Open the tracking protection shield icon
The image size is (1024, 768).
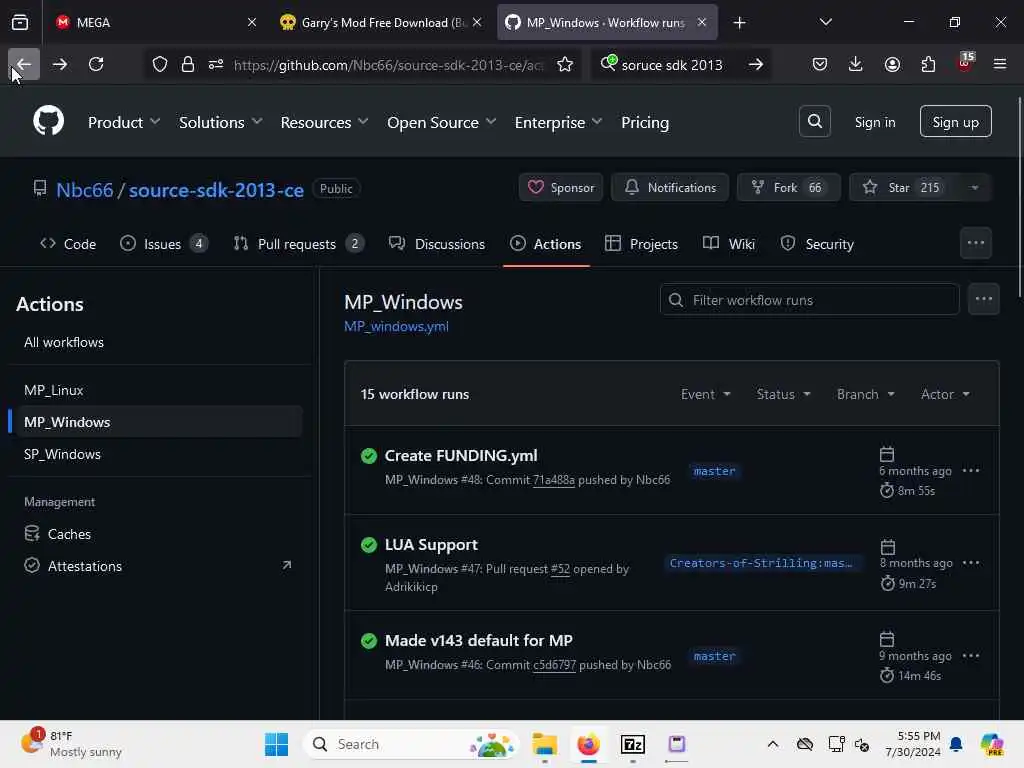(x=160, y=65)
